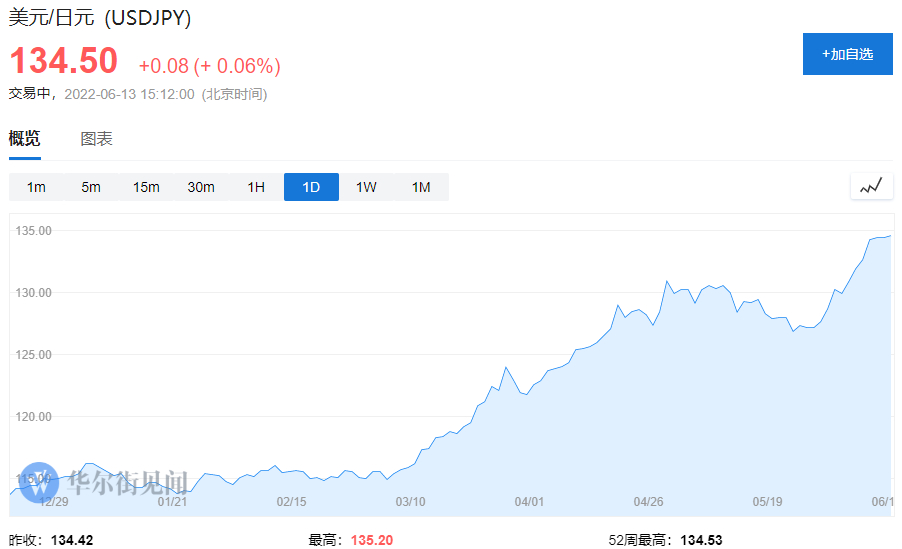Click the +加自选 button
The image size is (902, 549).
point(847,54)
